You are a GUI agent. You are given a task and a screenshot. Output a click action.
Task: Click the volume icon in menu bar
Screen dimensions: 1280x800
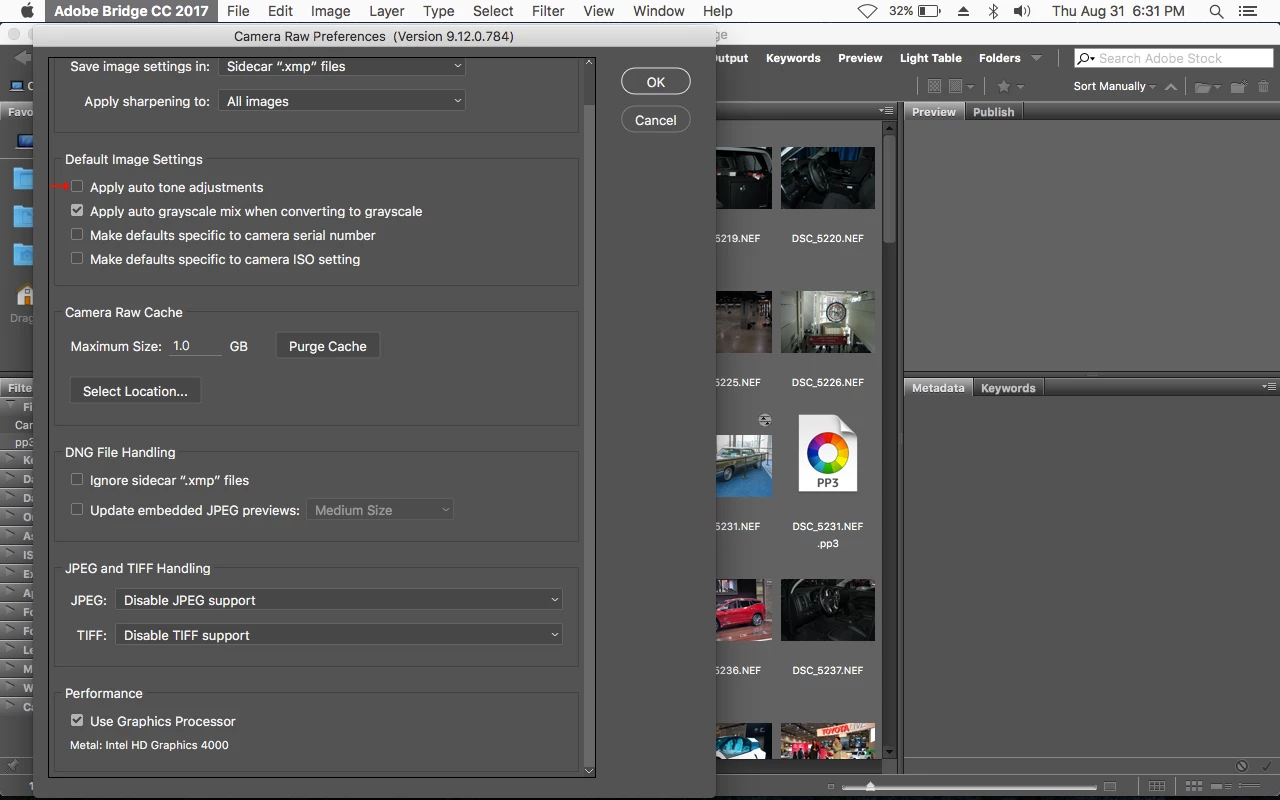1021,11
